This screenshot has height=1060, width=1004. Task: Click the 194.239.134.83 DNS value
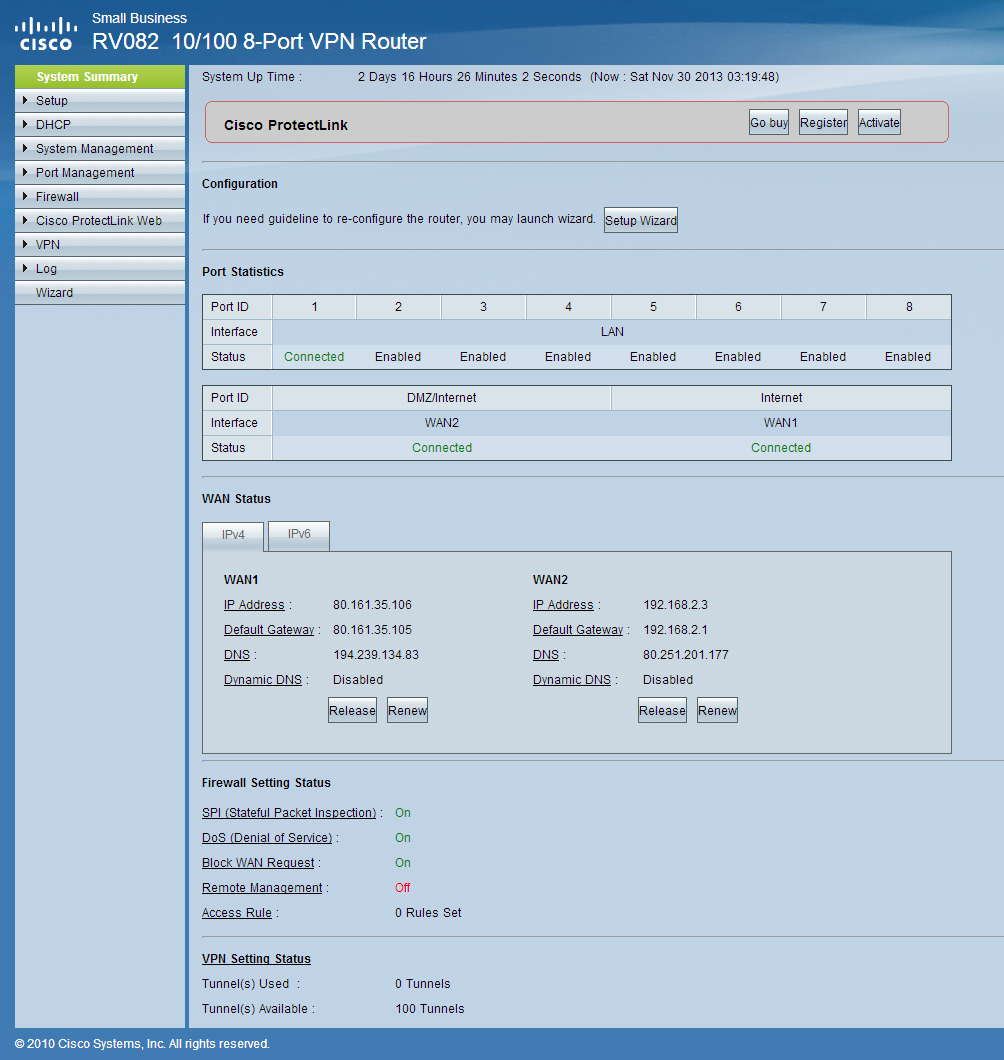click(376, 655)
